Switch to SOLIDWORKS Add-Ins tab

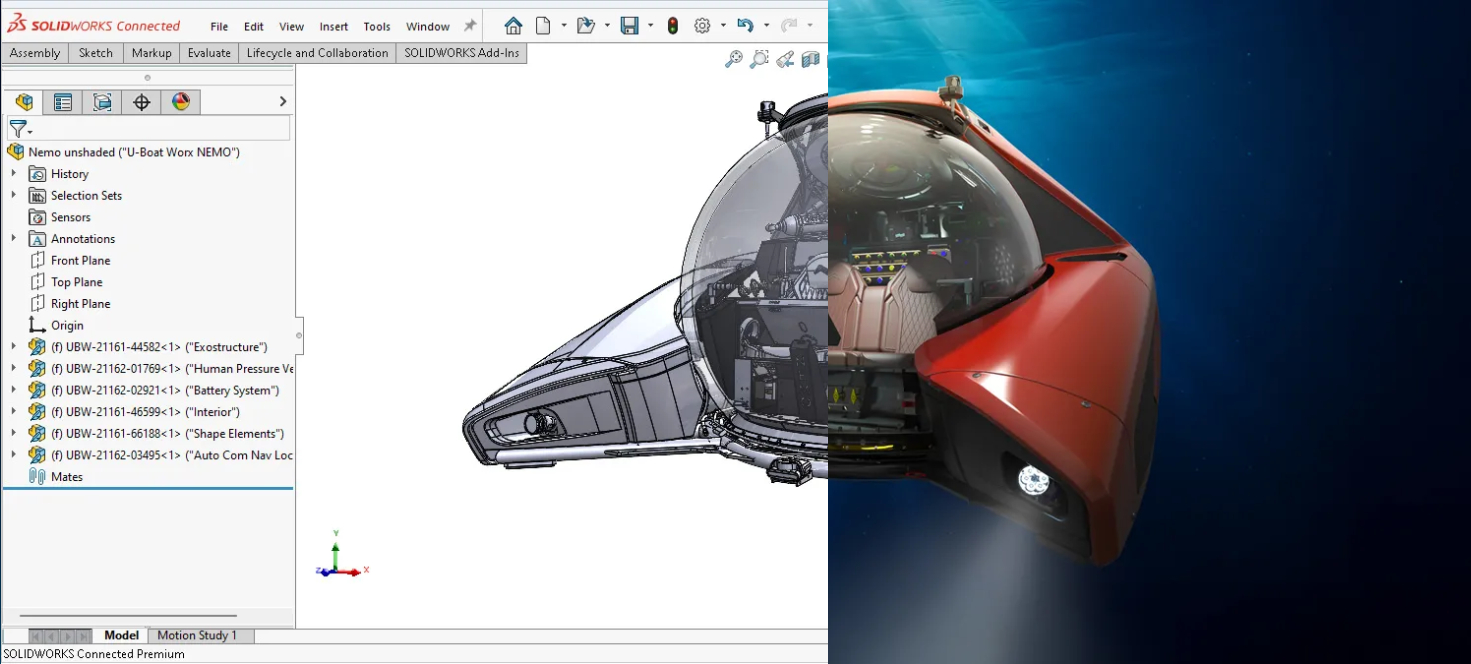tap(462, 53)
